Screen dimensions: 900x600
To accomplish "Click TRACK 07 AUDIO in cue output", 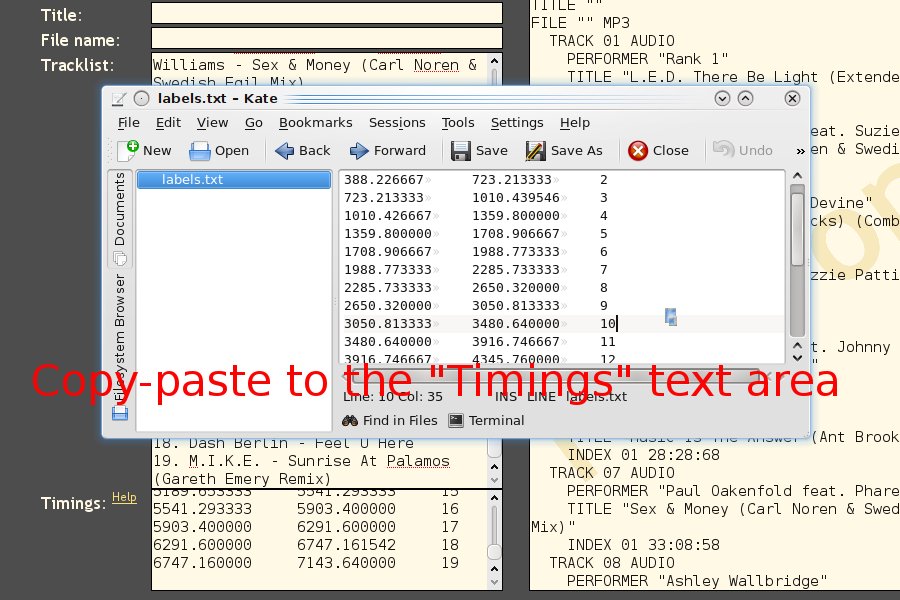I will click(612, 473).
